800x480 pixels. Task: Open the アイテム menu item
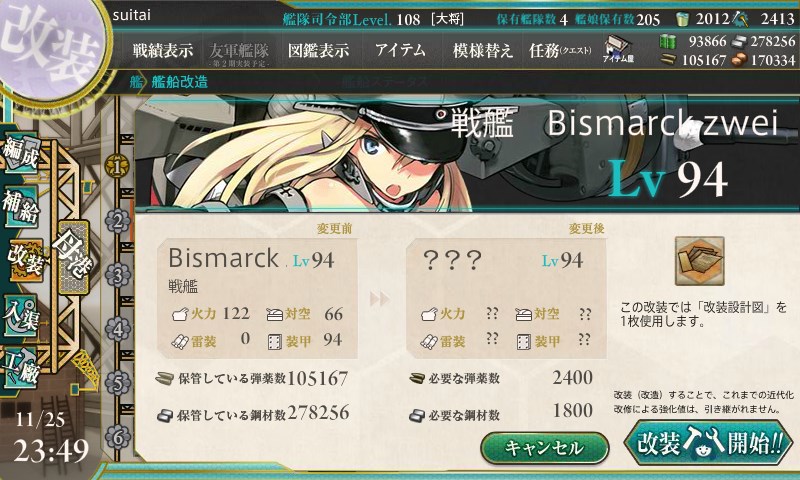[400, 50]
